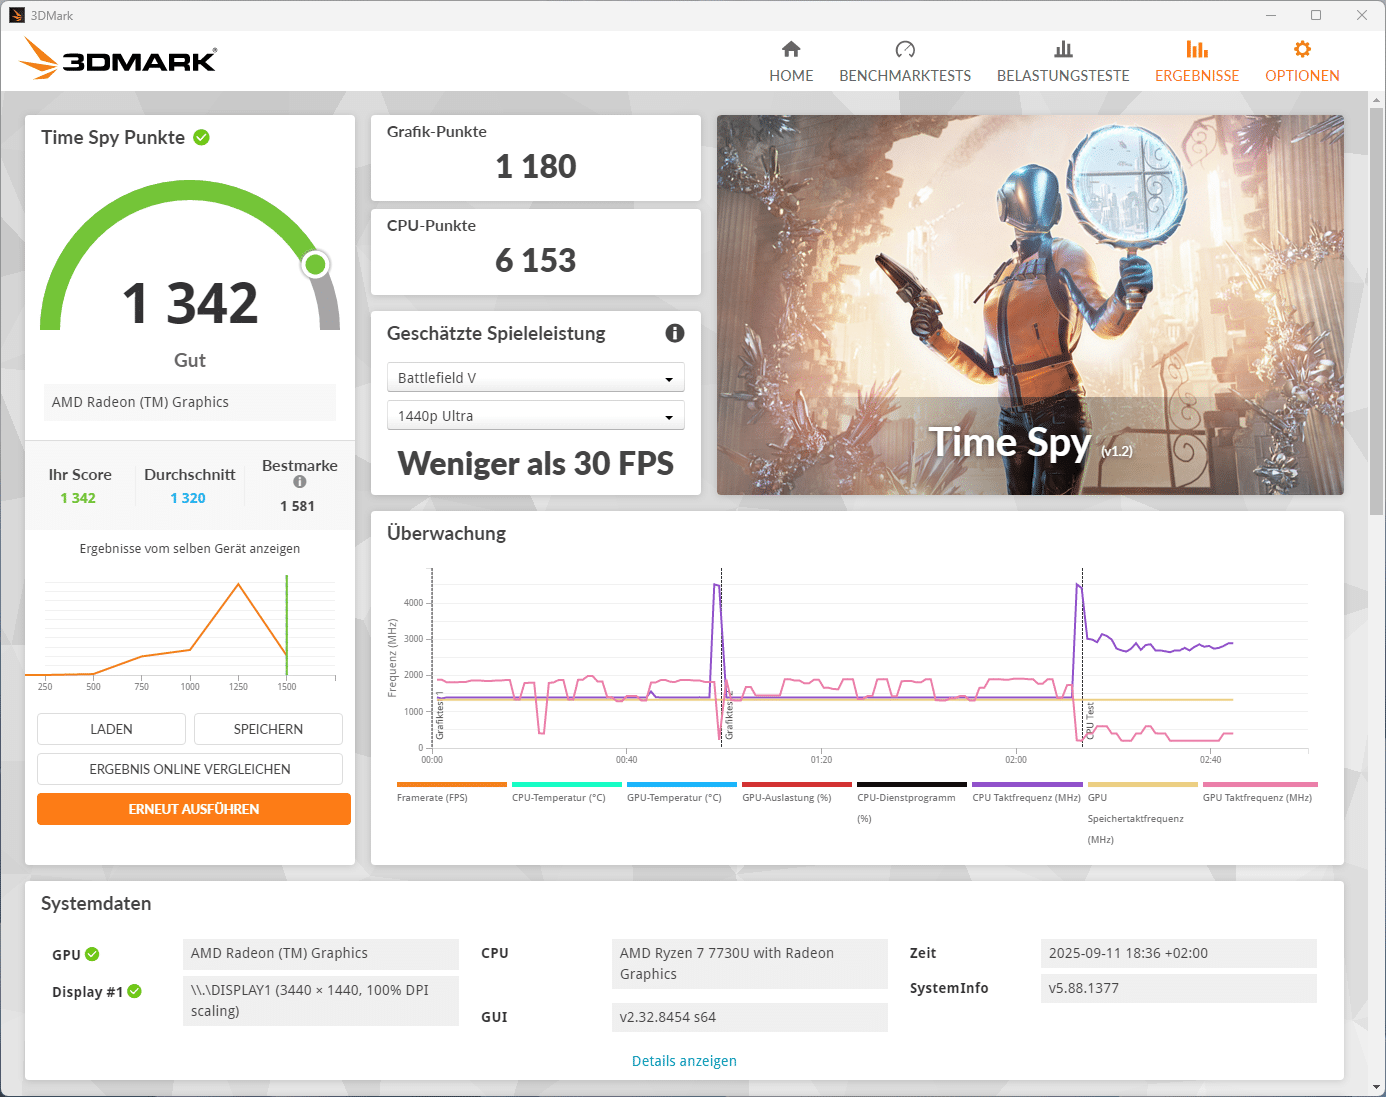Open the Battlefield V game dropdown
The image size is (1386, 1097).
point(535,378)
